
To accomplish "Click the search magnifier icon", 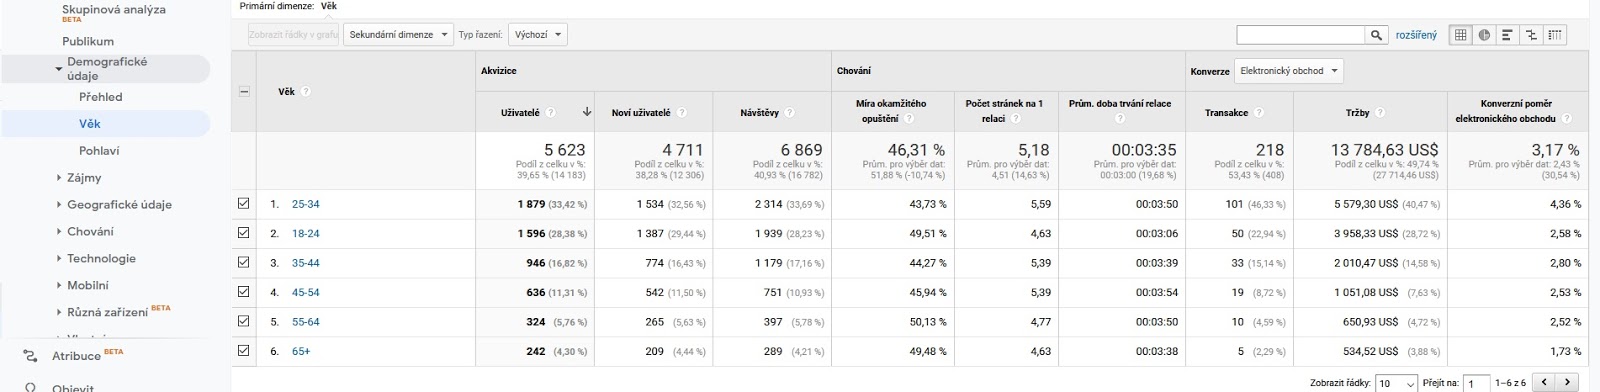I will pos(1377,35).
